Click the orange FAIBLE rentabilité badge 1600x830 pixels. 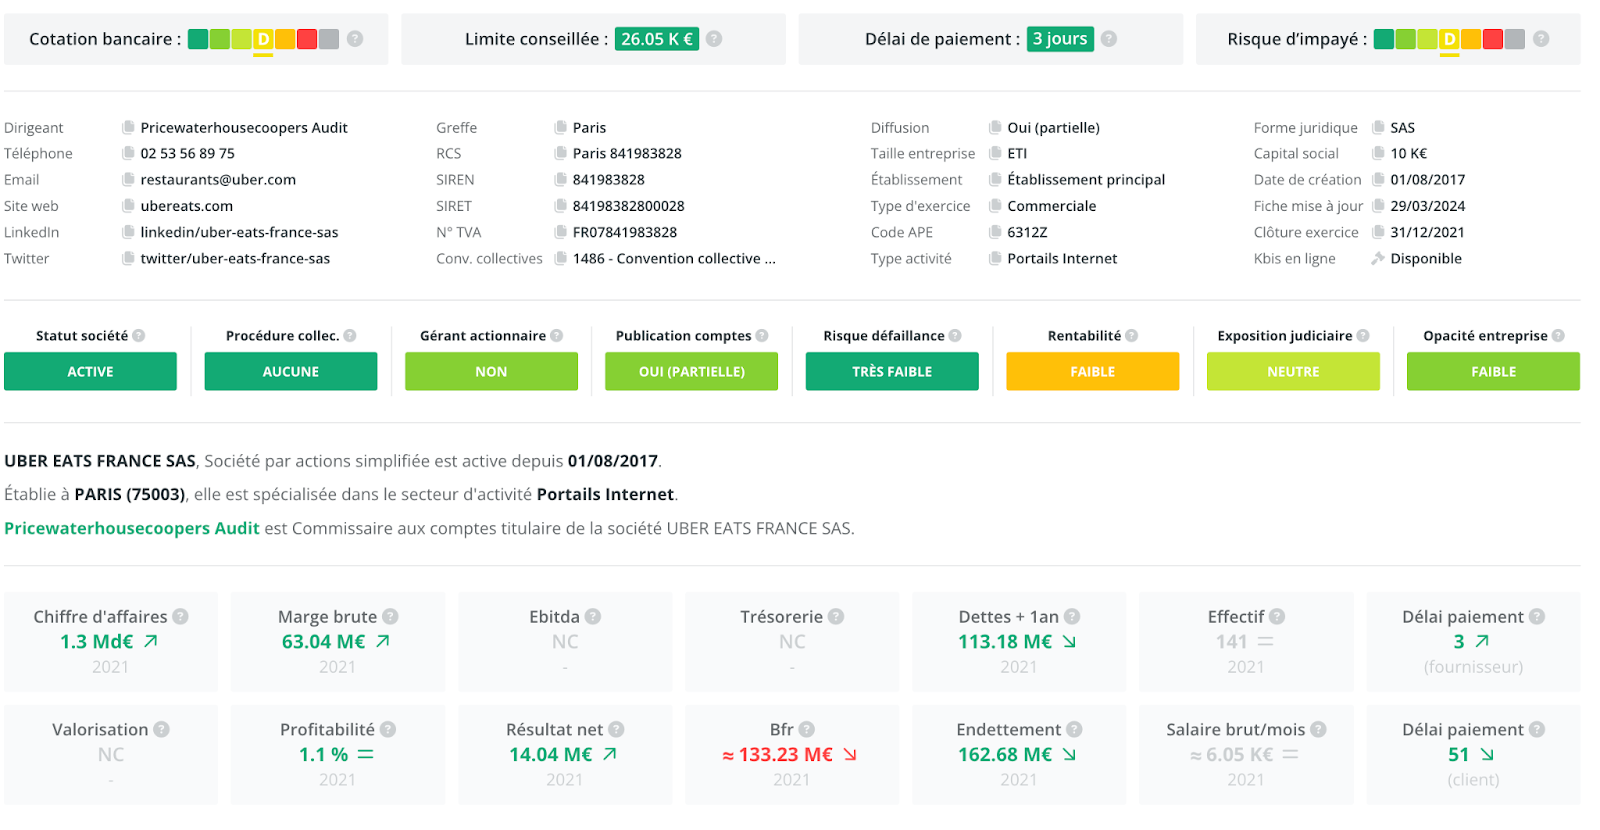click(x=1093, y=371)
